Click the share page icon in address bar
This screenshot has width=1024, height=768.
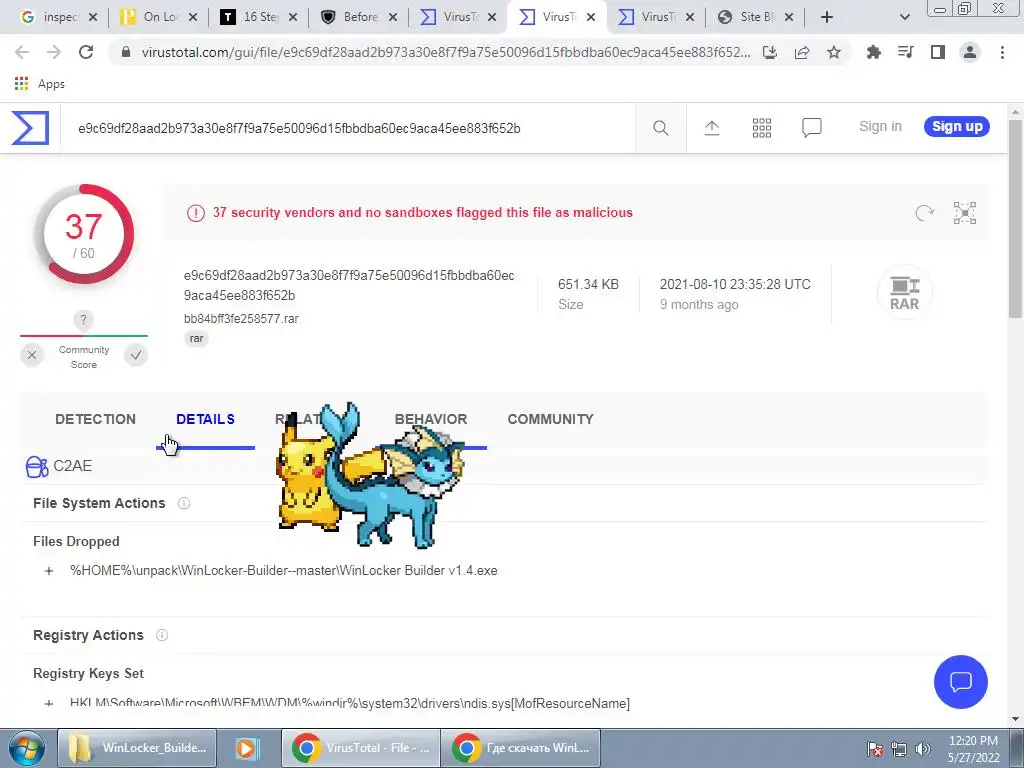point(802,52)
